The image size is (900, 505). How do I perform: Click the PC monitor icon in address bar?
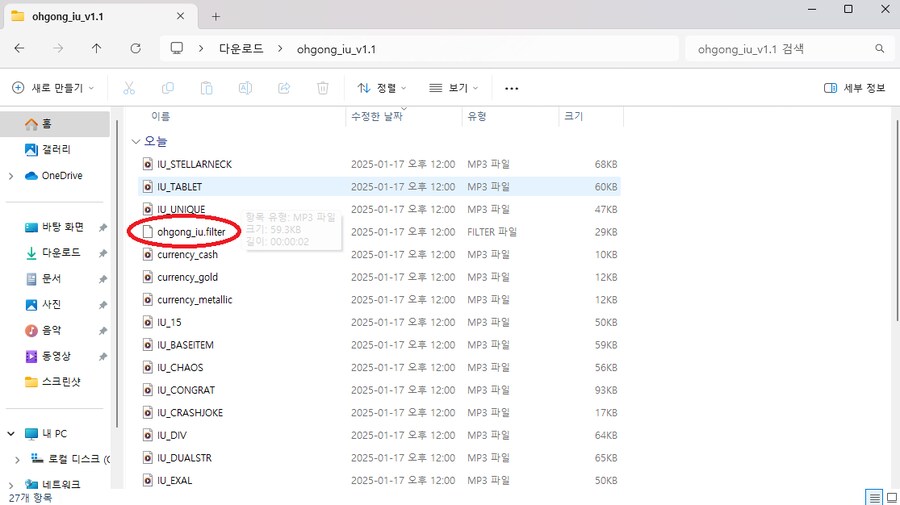[177, 49]
